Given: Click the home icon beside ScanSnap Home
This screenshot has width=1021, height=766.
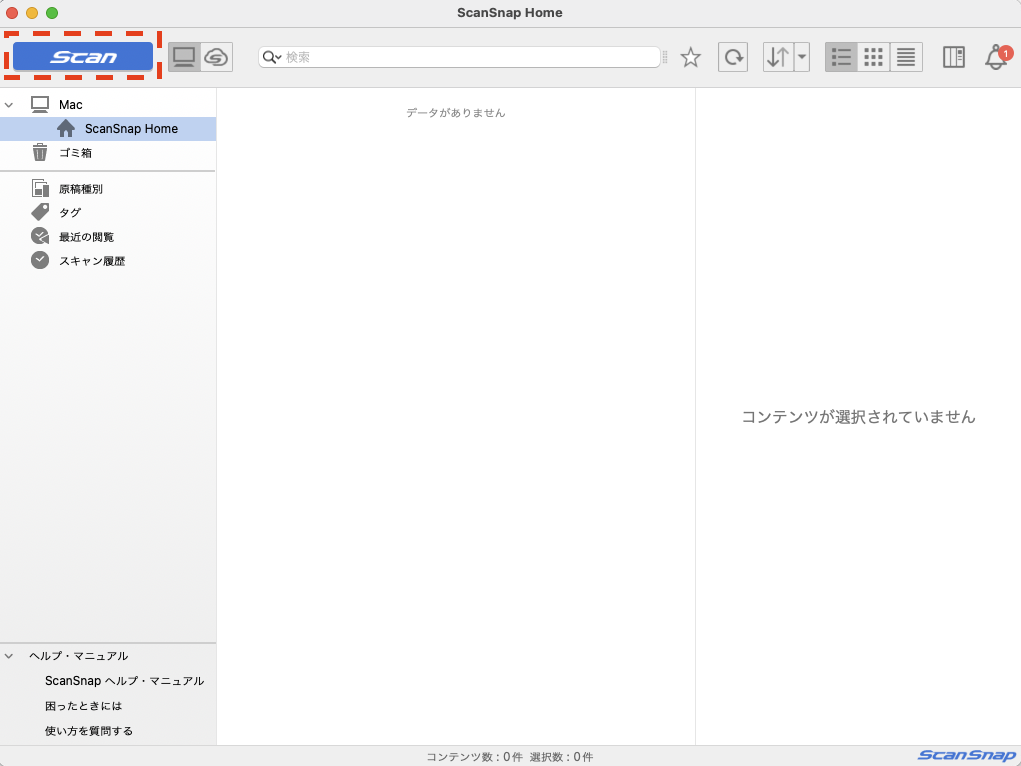Looking at the screenshot, I should point(66,128).
